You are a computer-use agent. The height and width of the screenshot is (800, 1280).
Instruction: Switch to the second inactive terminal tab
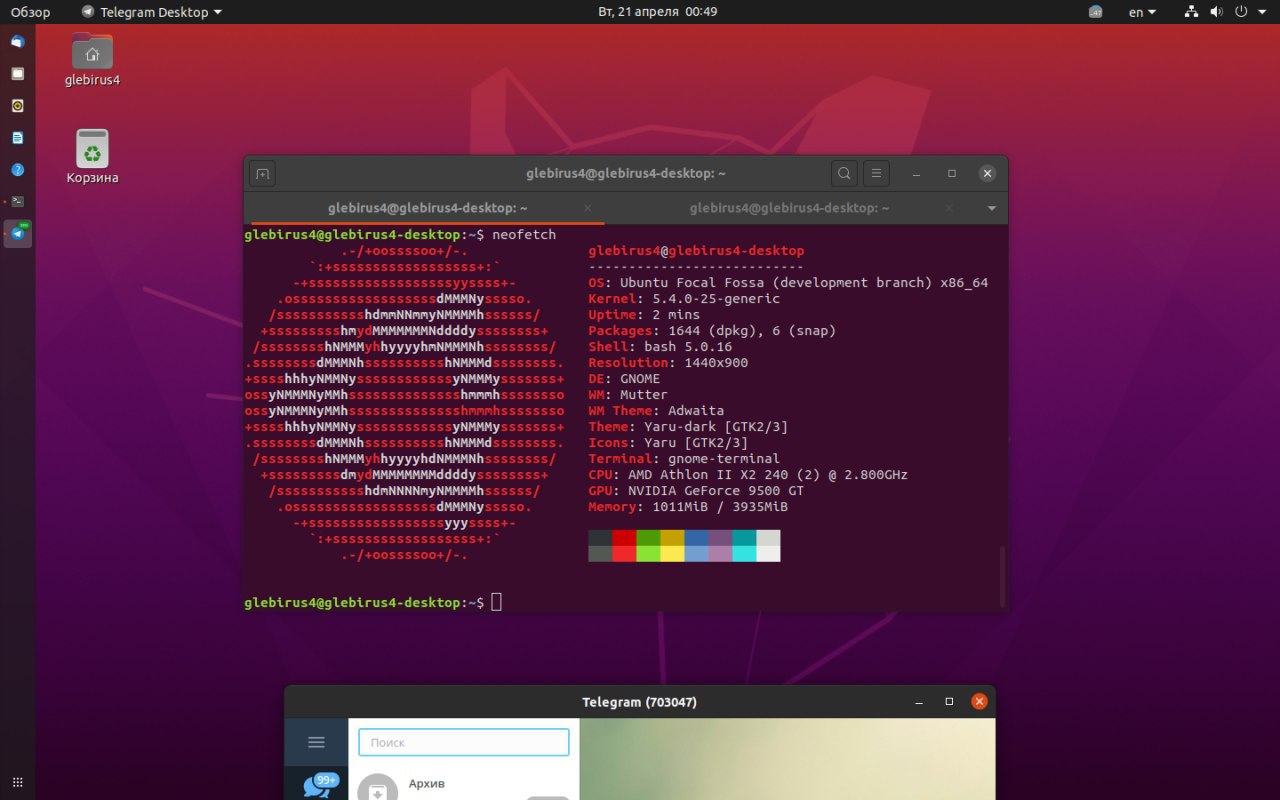click(789, 208)
